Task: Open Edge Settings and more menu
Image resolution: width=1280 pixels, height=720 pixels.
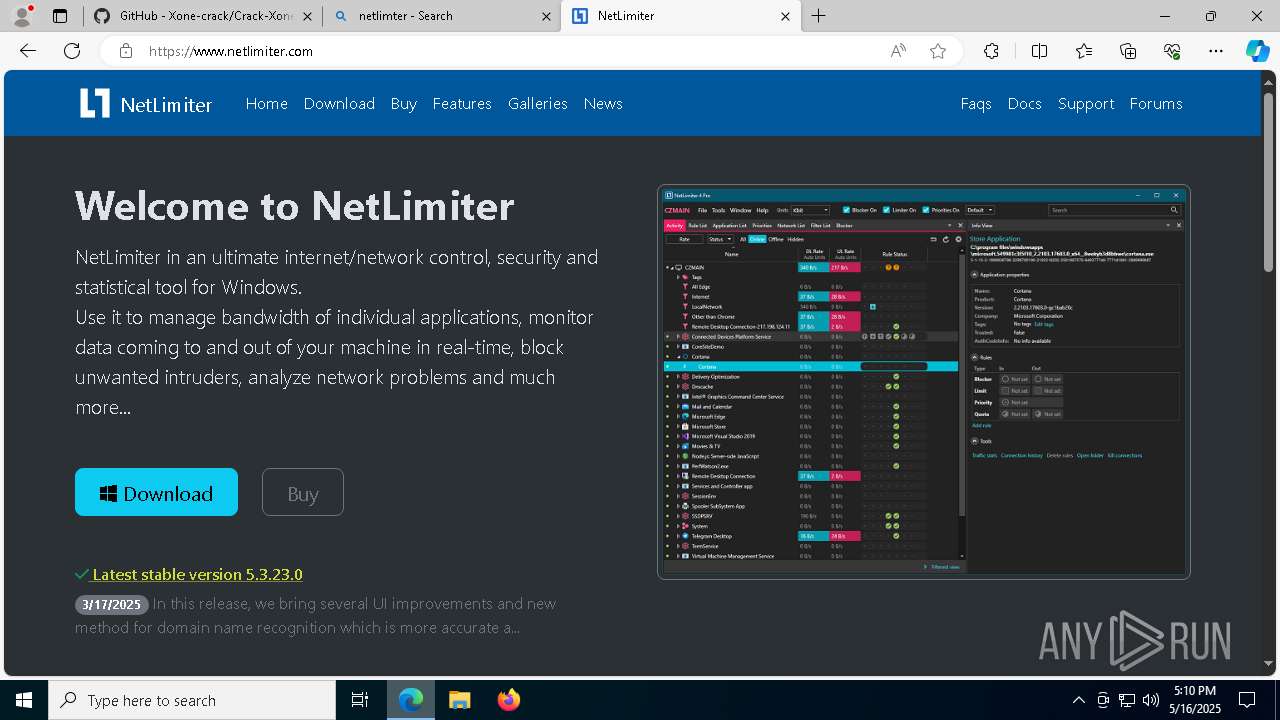Action: (1216, 51)
